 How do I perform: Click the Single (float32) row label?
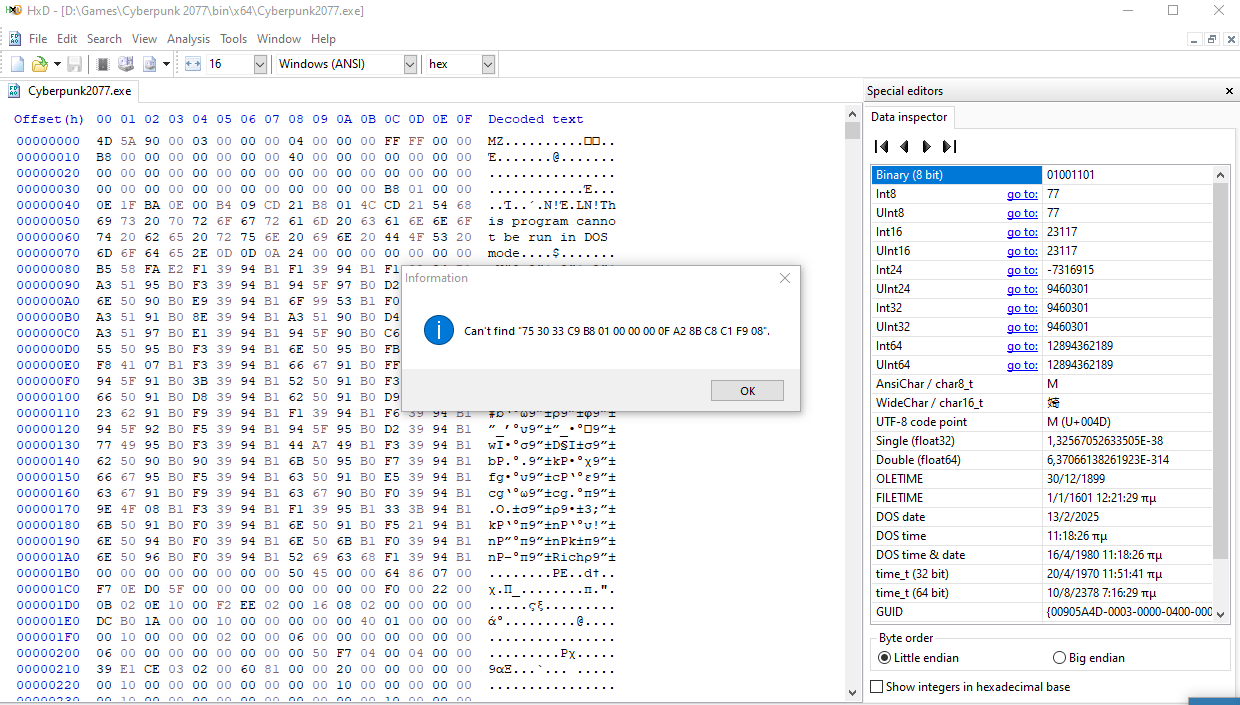pyautogui.click(x=915, y=441)
